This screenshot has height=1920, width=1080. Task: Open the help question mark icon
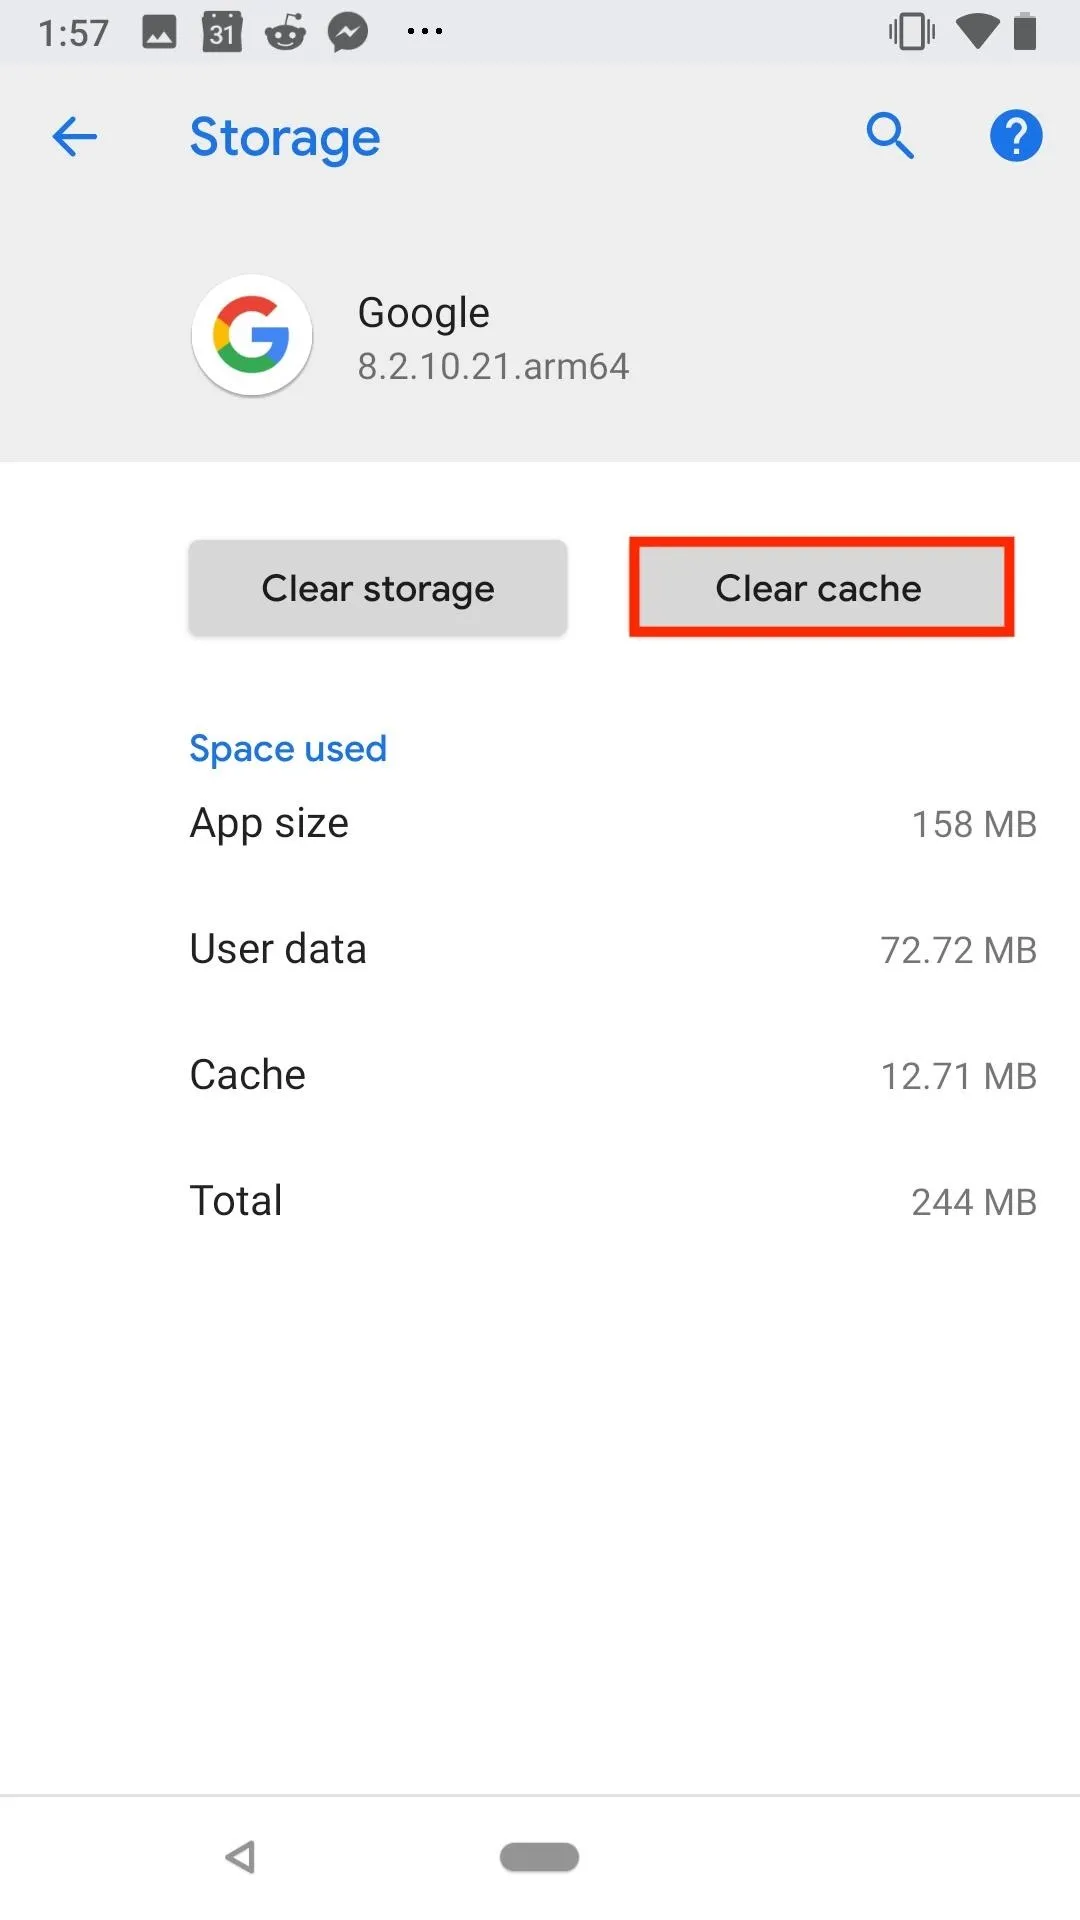pyautogui.click(x=1016, y=135)
